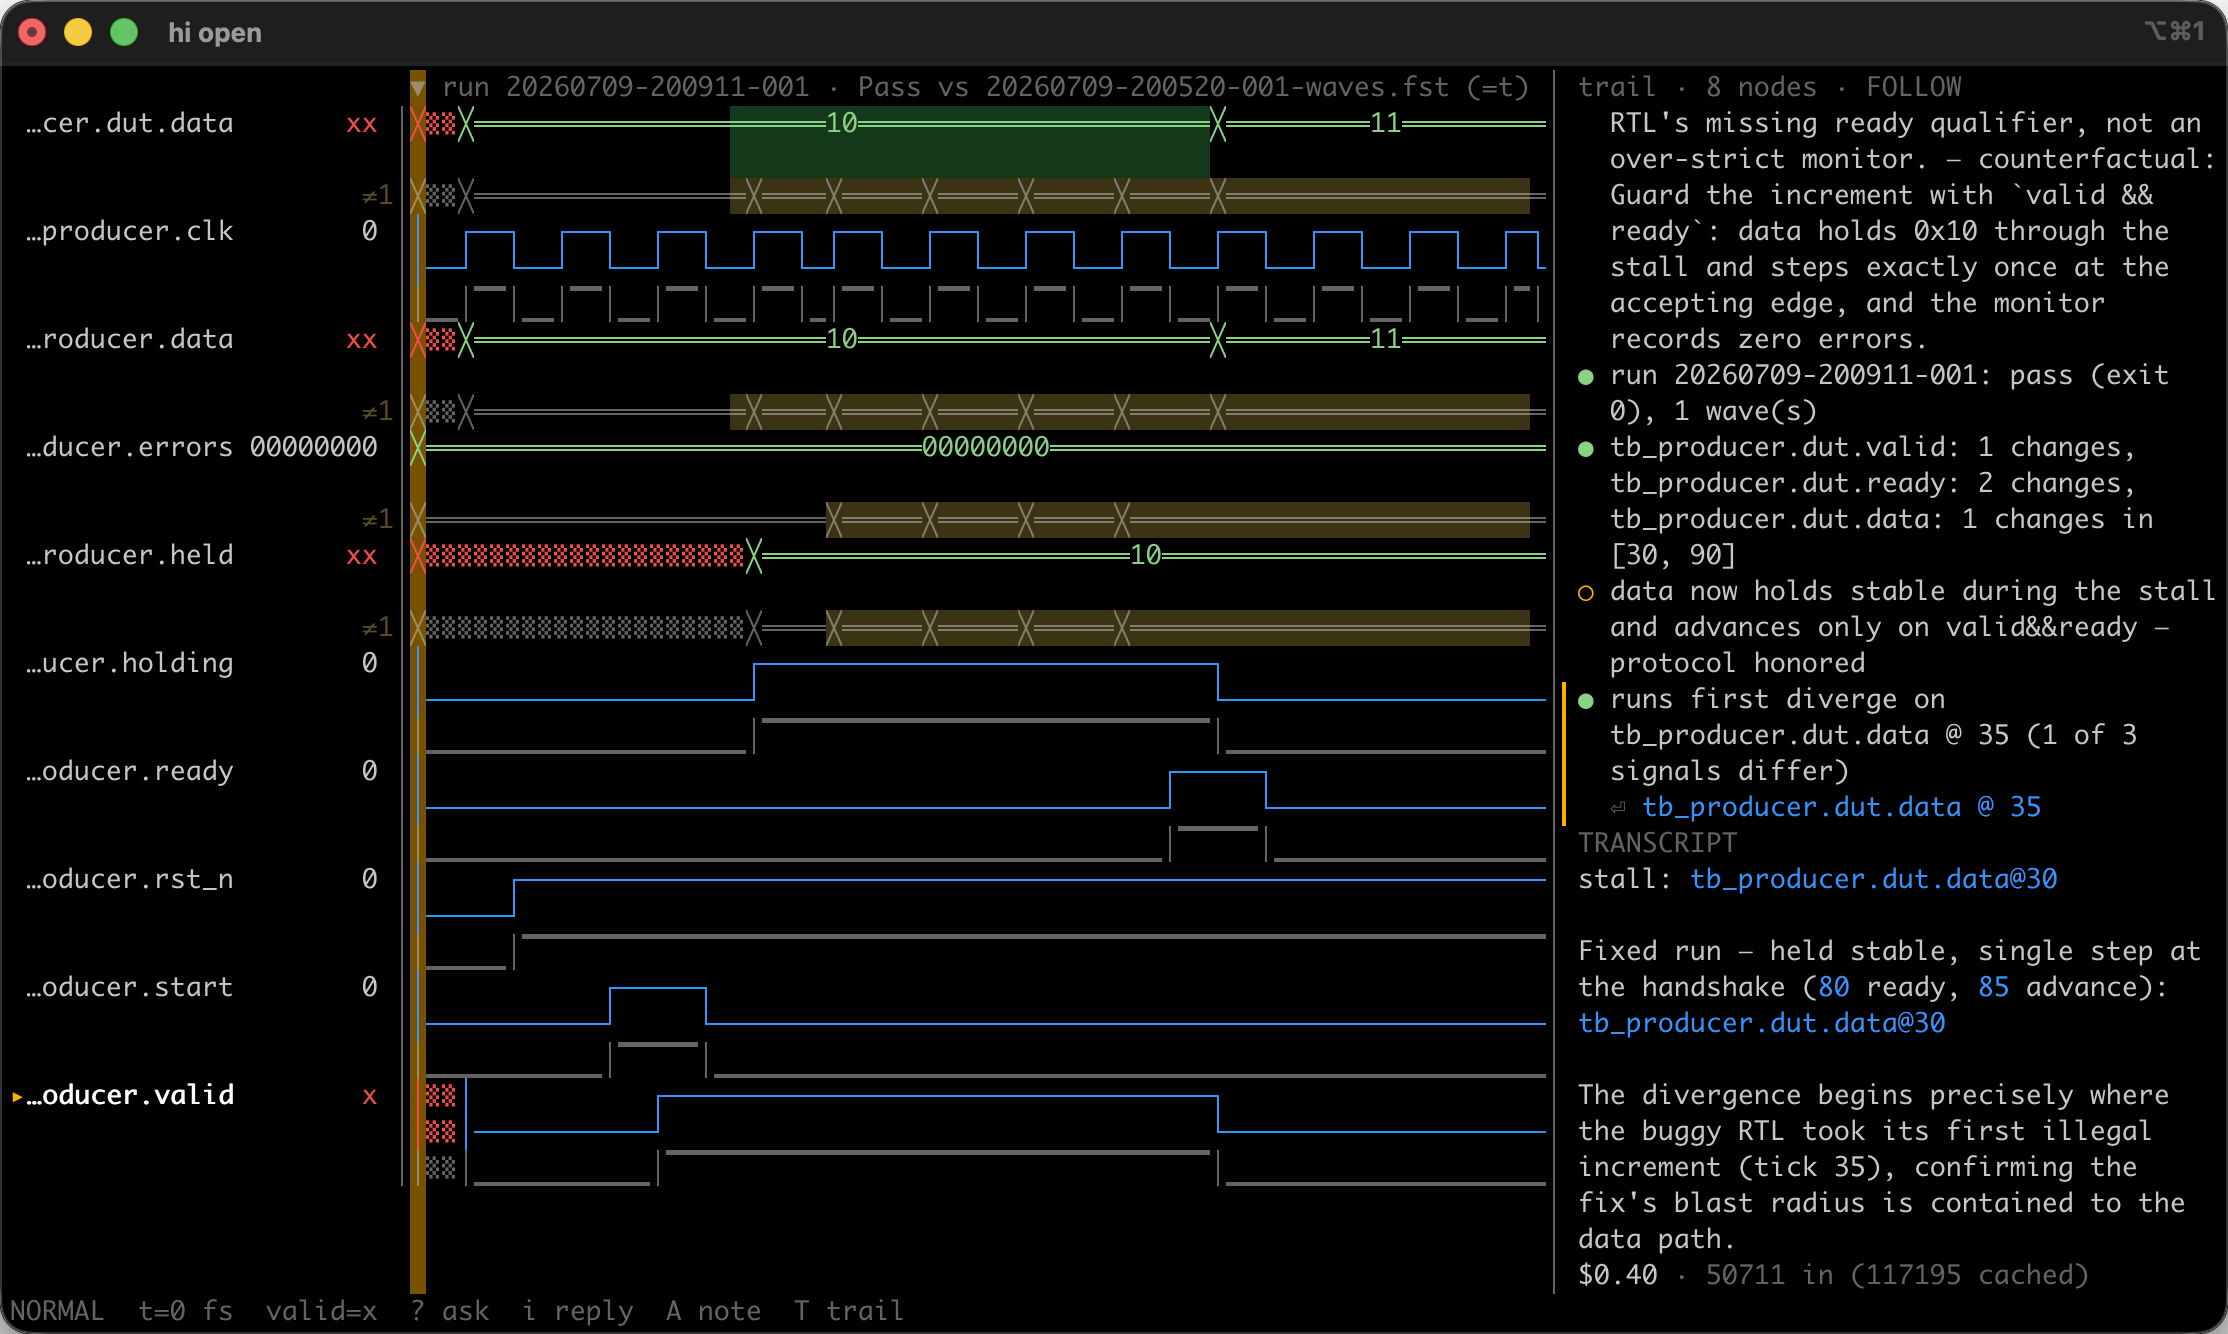Select the …oducer.rst_n signal row

click(x=202, y=880)
